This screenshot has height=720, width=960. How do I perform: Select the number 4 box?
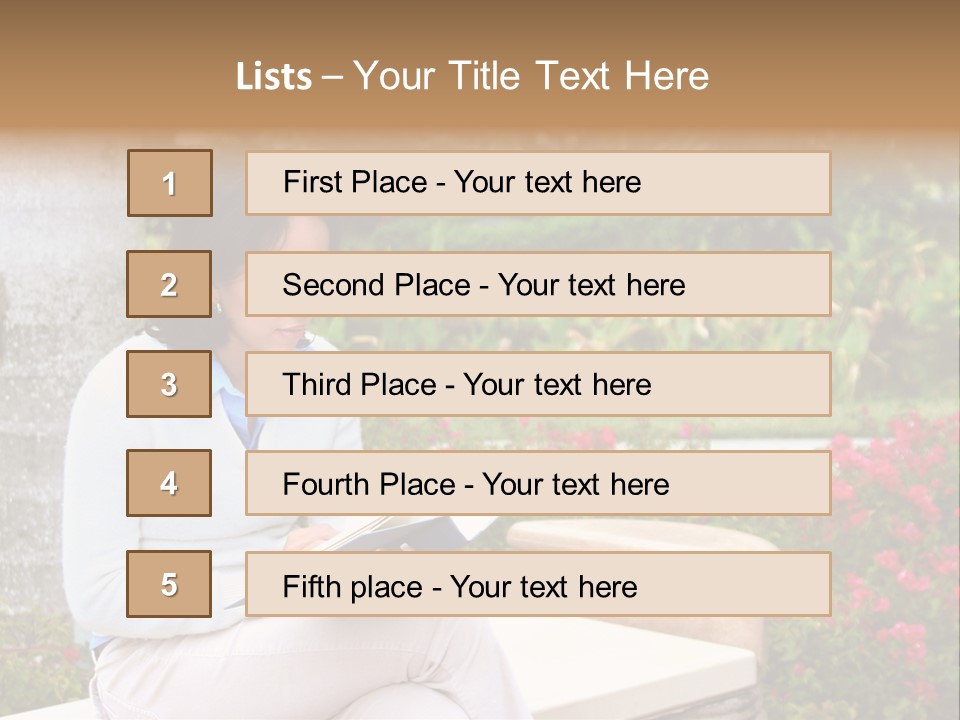[169, 483]
